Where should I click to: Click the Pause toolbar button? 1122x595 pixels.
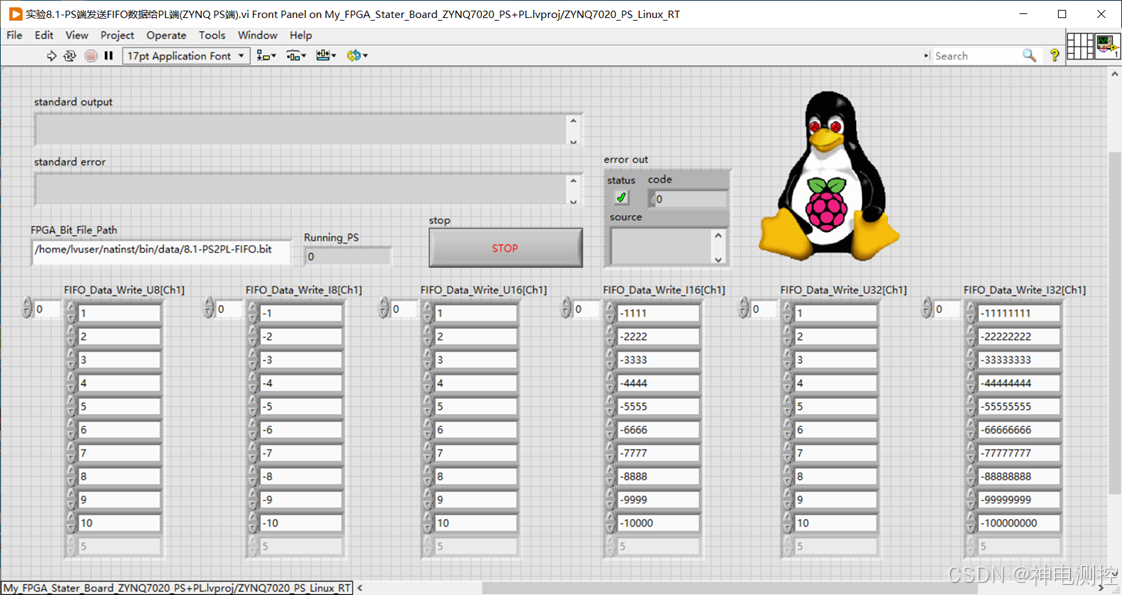(109, 56)
